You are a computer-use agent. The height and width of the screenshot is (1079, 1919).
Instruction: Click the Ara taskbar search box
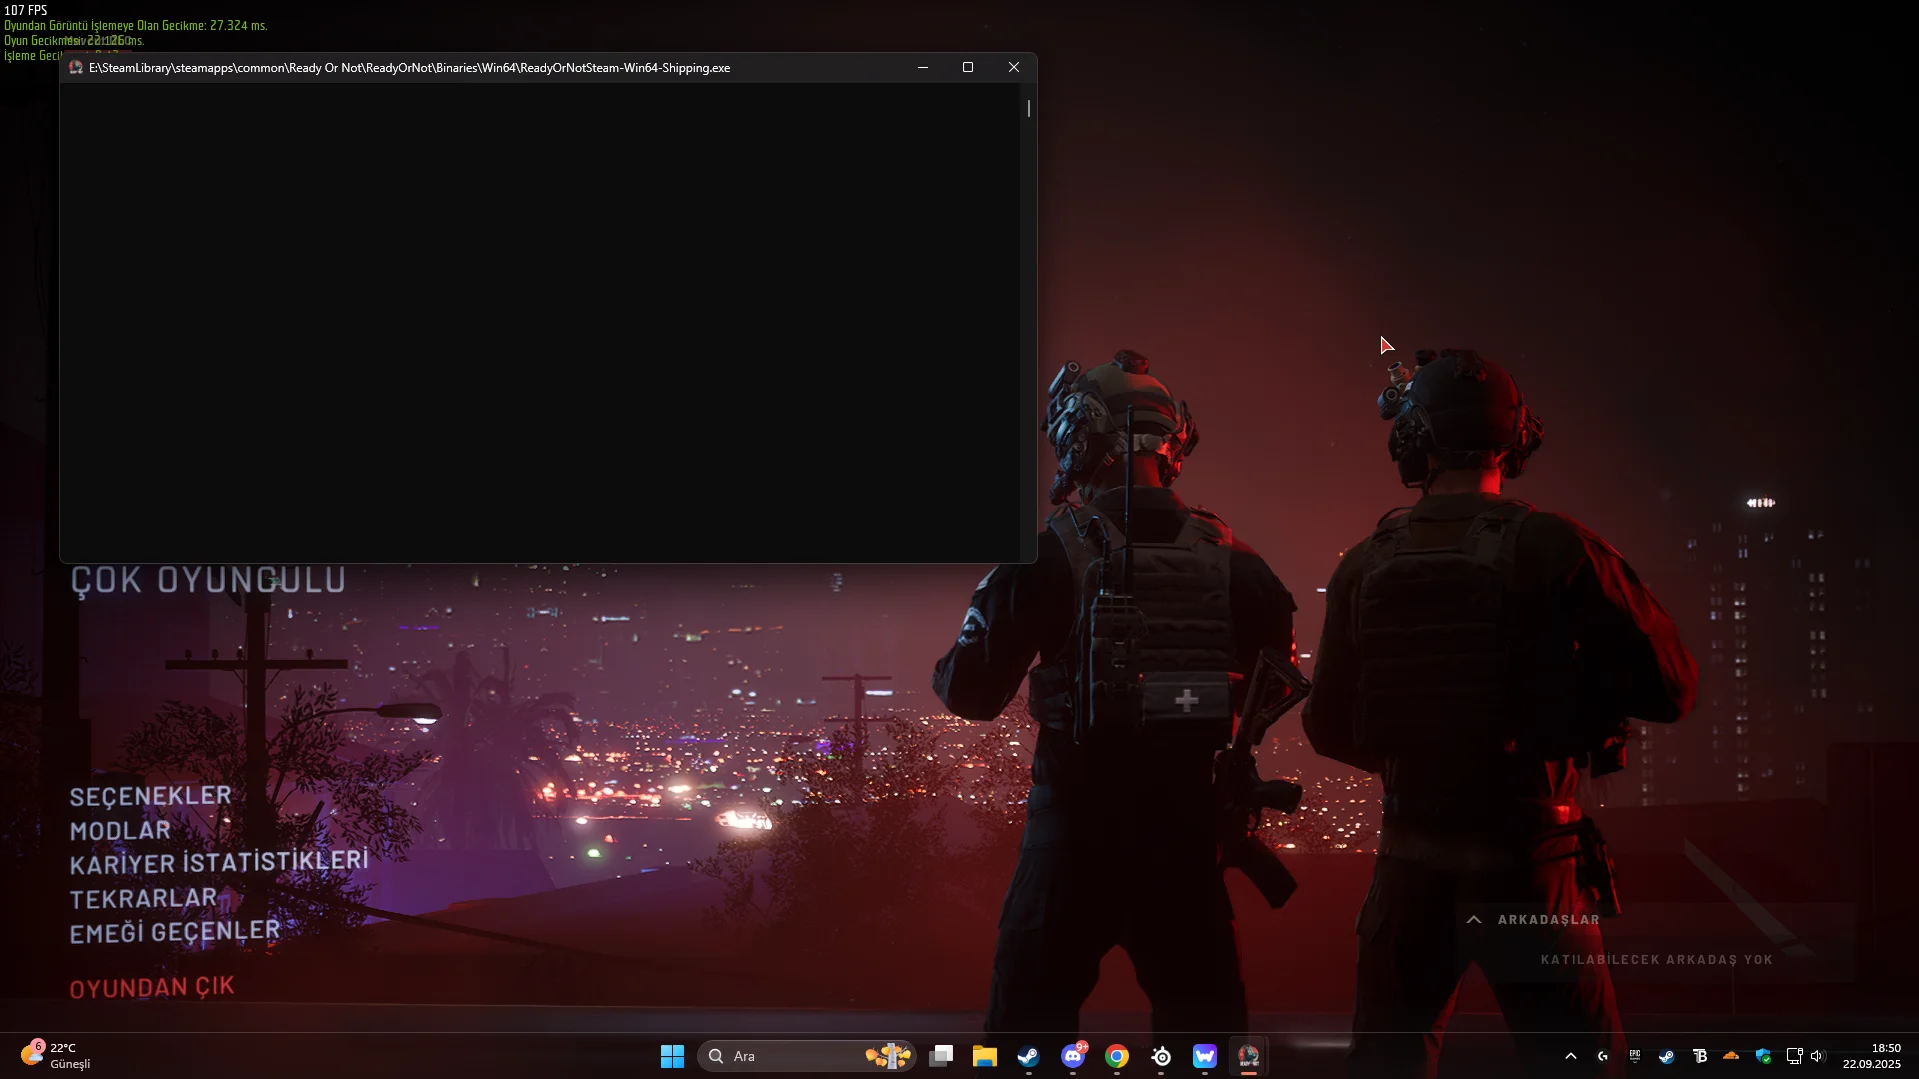(806, 1056)
